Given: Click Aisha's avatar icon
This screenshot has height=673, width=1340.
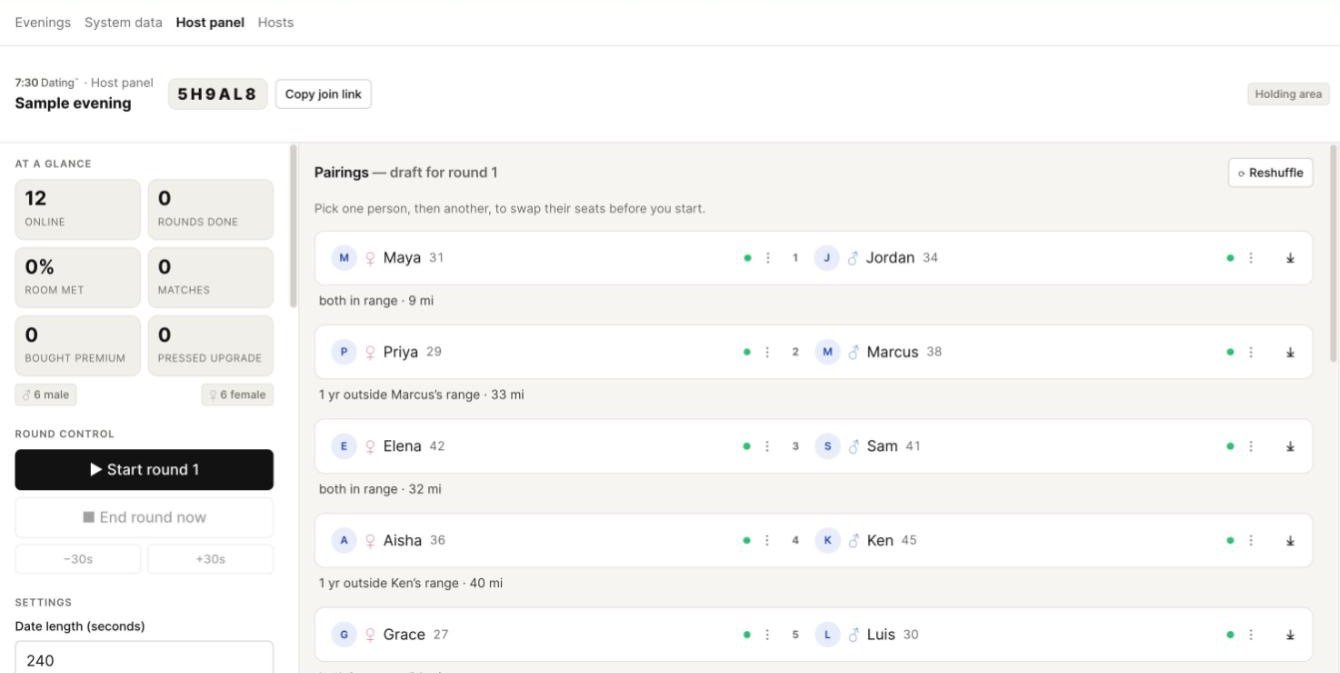Looking at the screenshot, I should [344, 541].
